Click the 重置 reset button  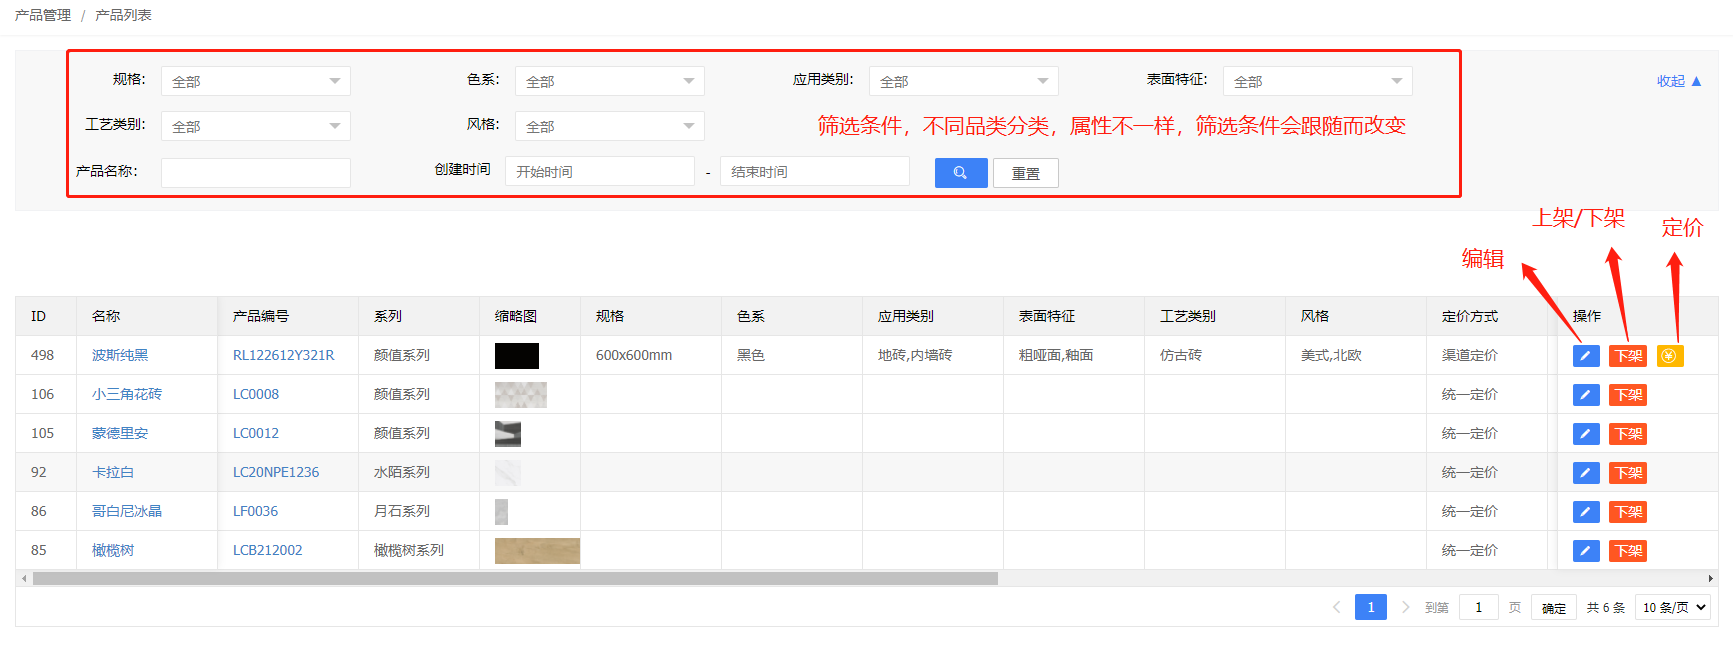tap(1025, 173)
